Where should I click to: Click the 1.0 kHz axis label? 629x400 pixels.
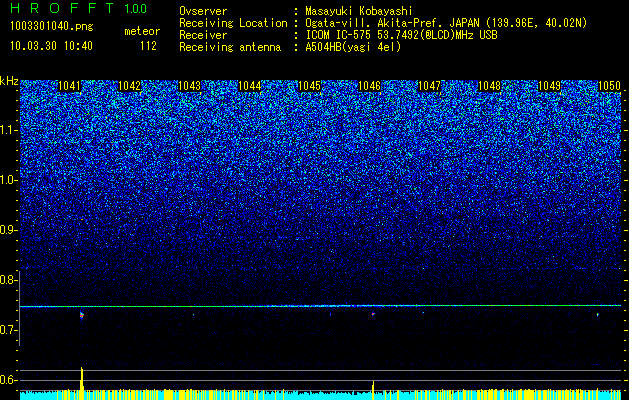click(x=9, y=180)
